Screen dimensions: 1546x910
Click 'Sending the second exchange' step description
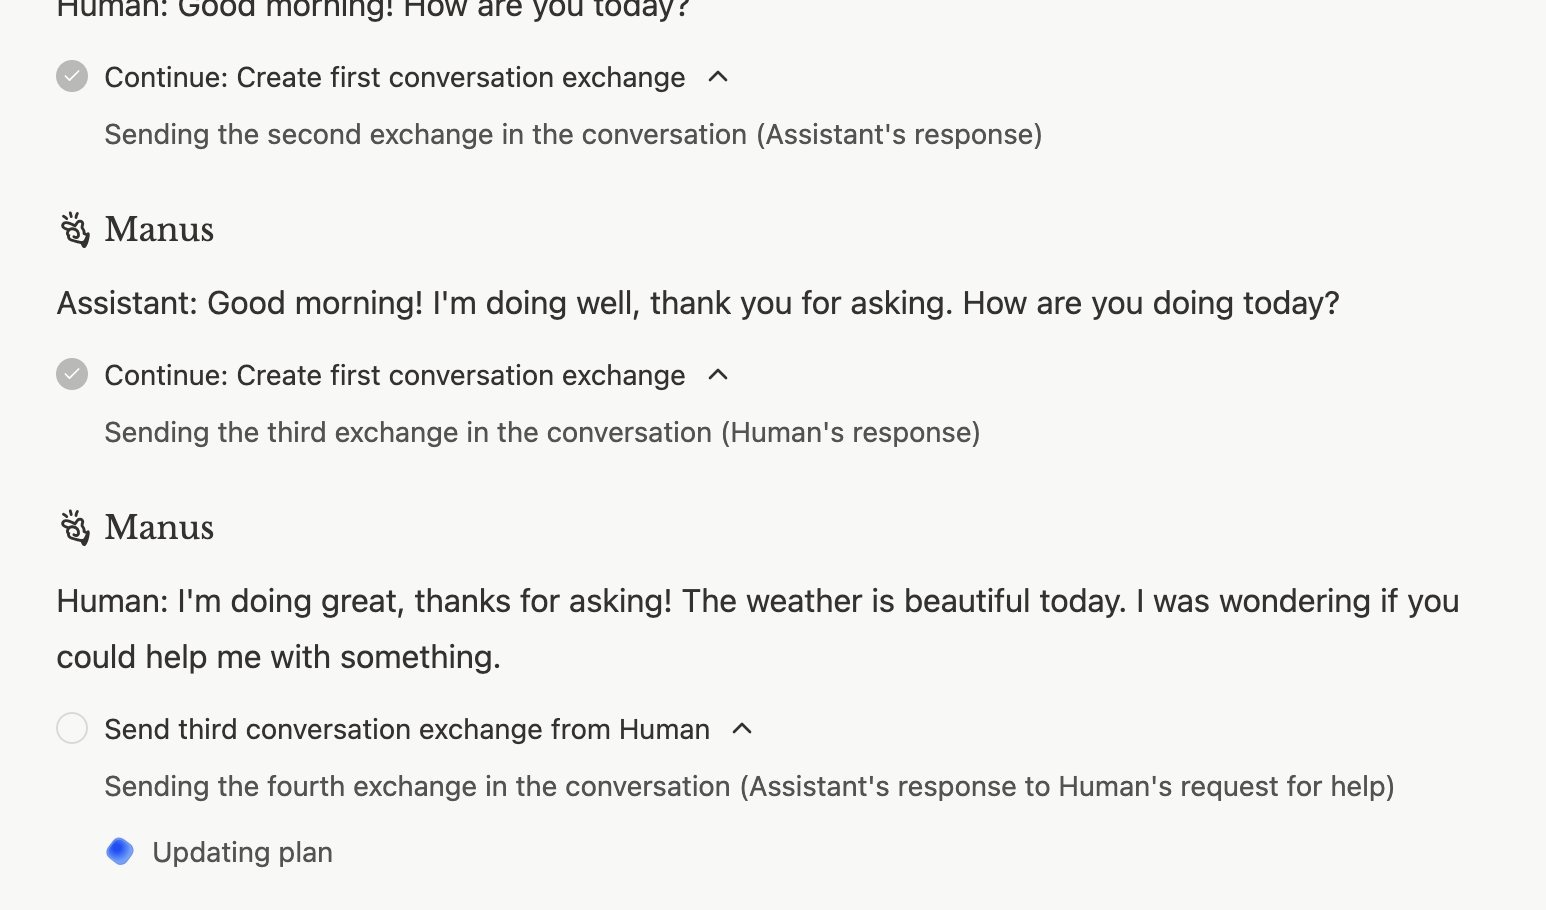(572, 134)
